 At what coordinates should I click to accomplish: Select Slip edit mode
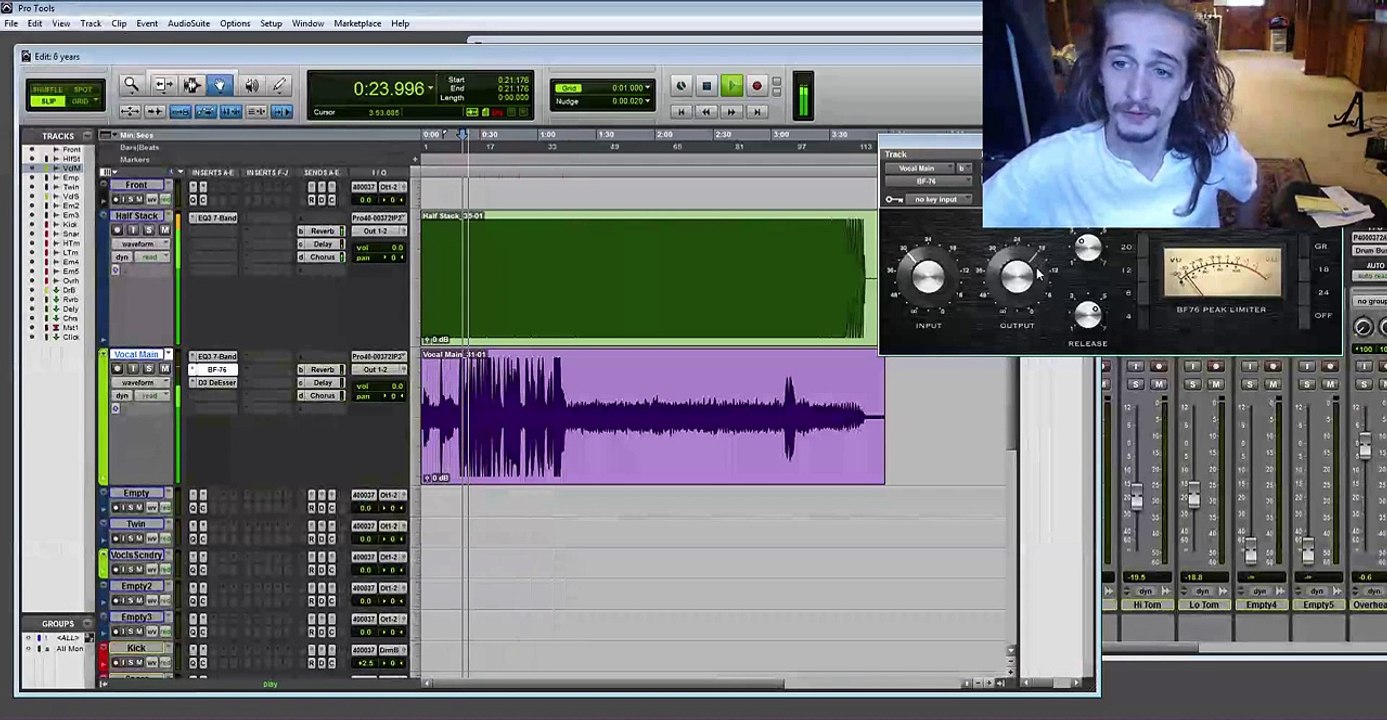[x=47, y=101]
